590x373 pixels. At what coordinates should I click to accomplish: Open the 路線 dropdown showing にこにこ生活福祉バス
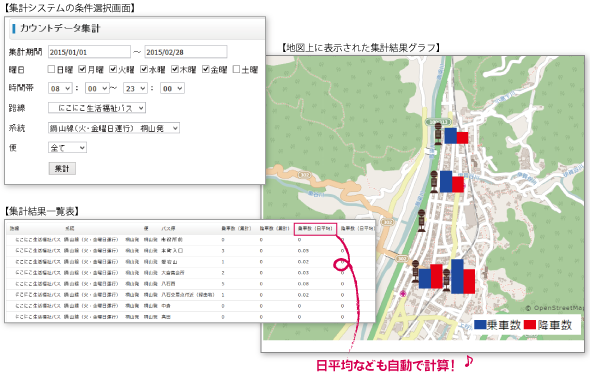(97, 108)
